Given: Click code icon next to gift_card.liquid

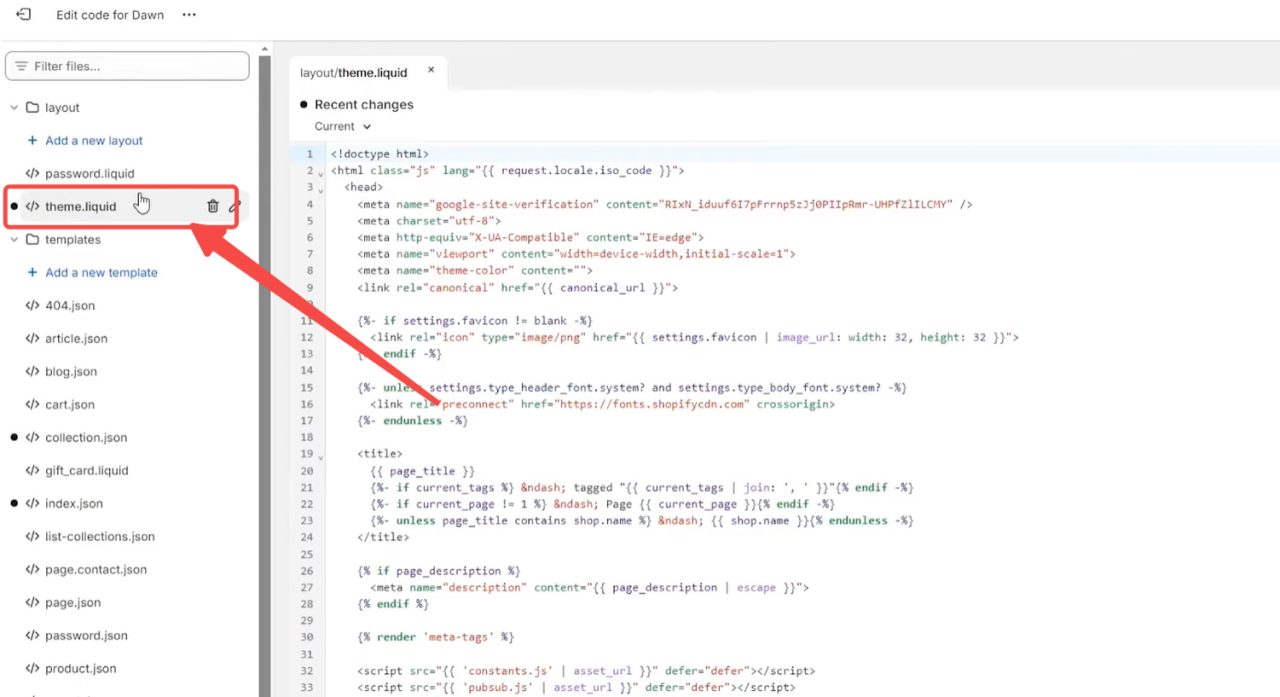Looking at the screenshot, I should [x=32, y=470].
